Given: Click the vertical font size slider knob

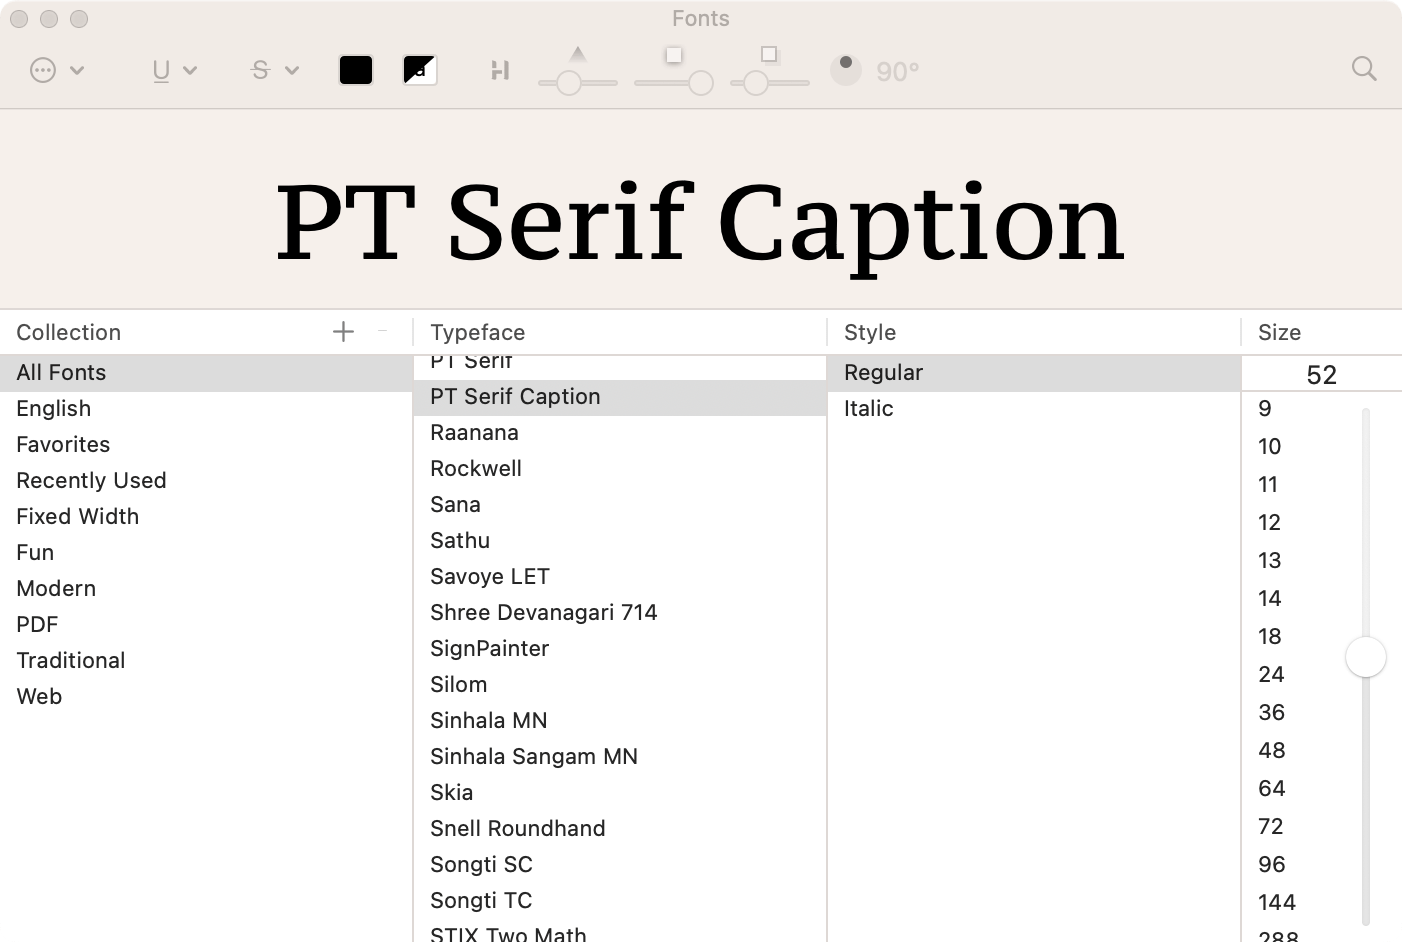Looking at the screenshot, I should pos(1365,657).
